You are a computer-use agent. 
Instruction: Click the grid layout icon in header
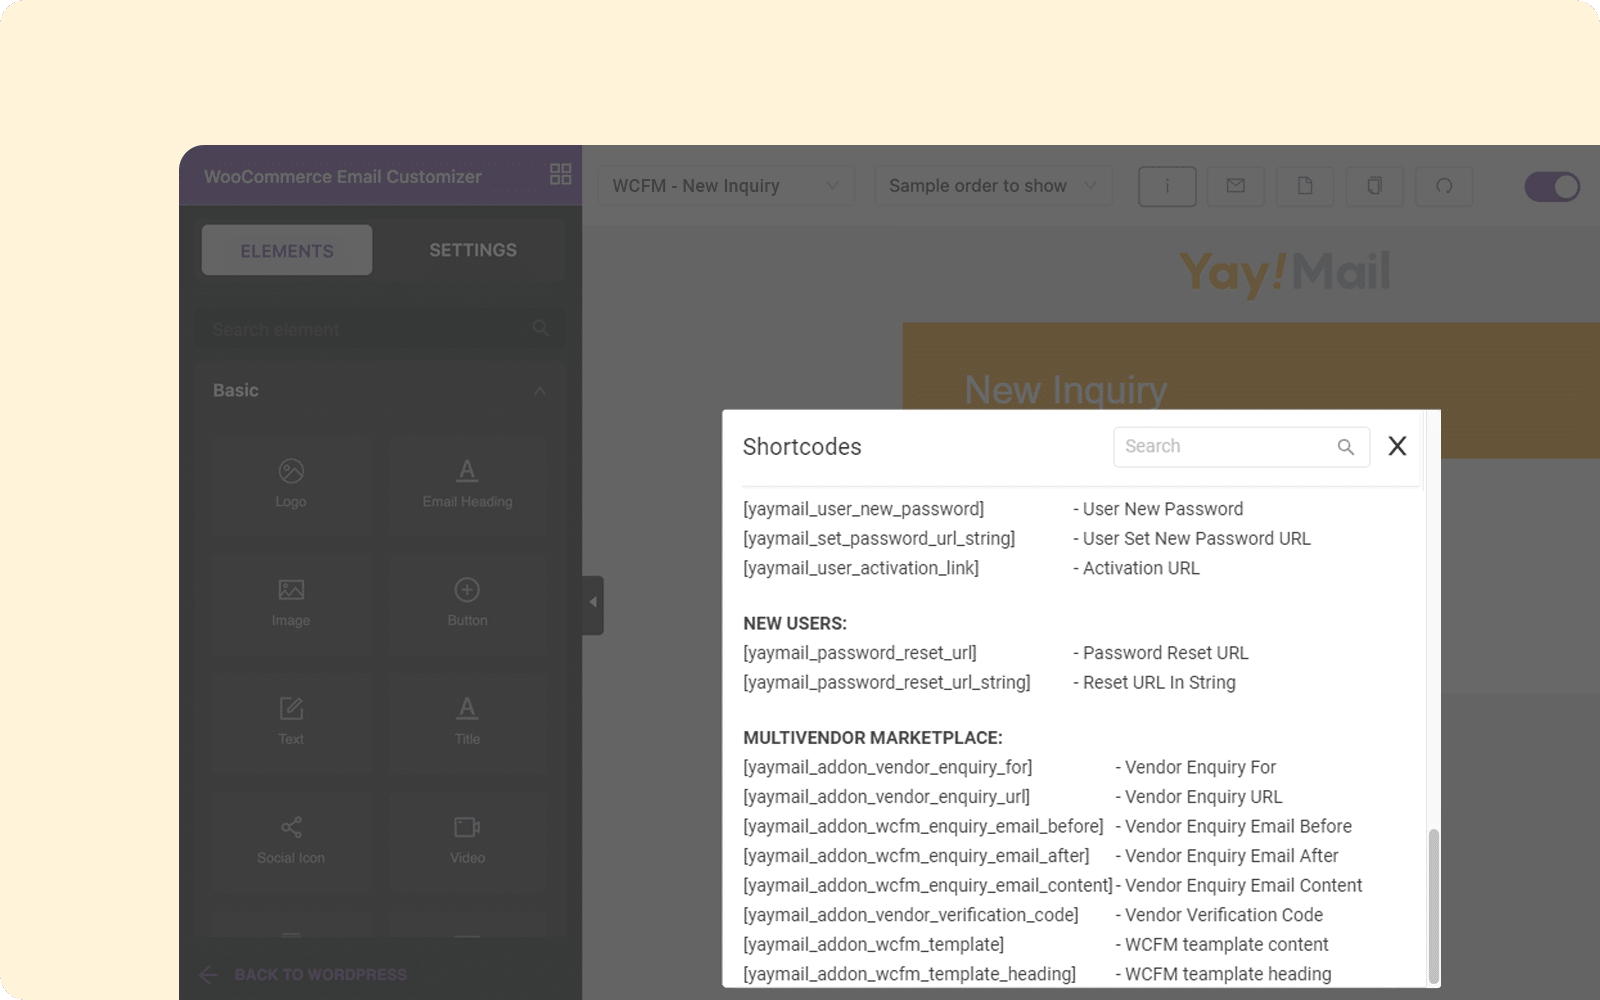point(560,174)
